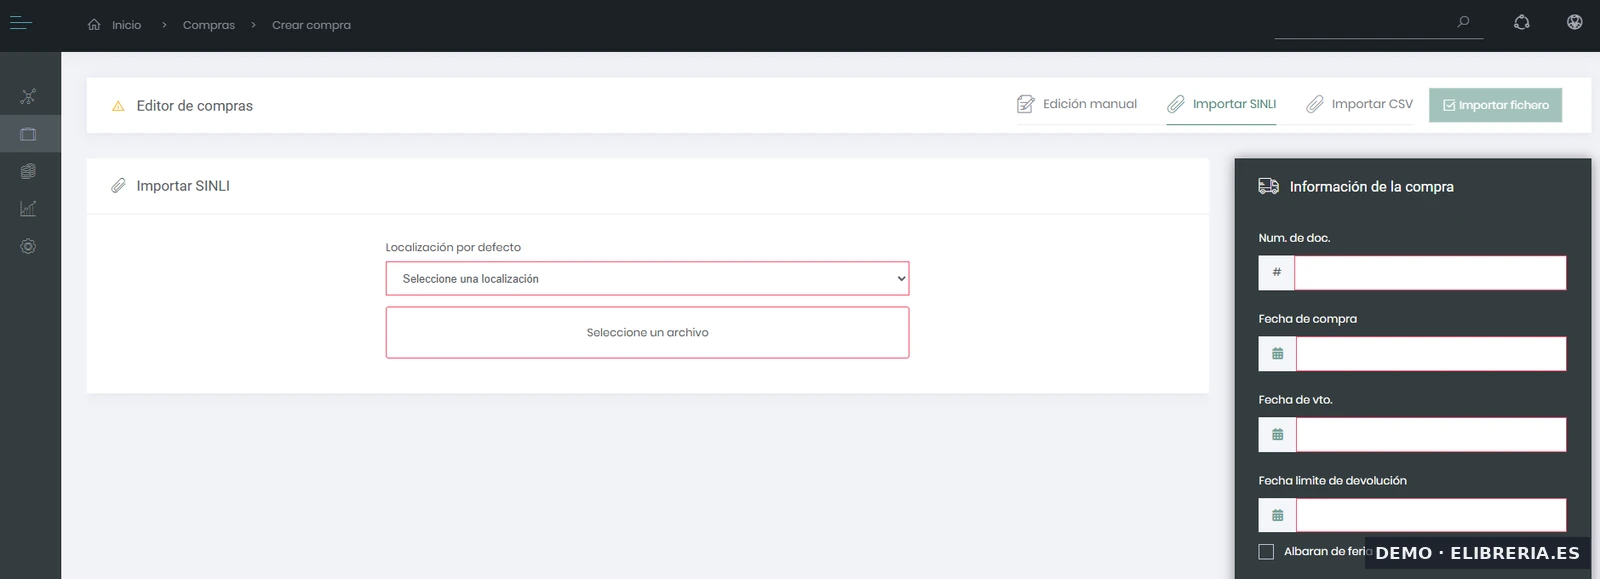
Task: Open the purchases book icon in sidebar
Action: [x=28, y=134]
